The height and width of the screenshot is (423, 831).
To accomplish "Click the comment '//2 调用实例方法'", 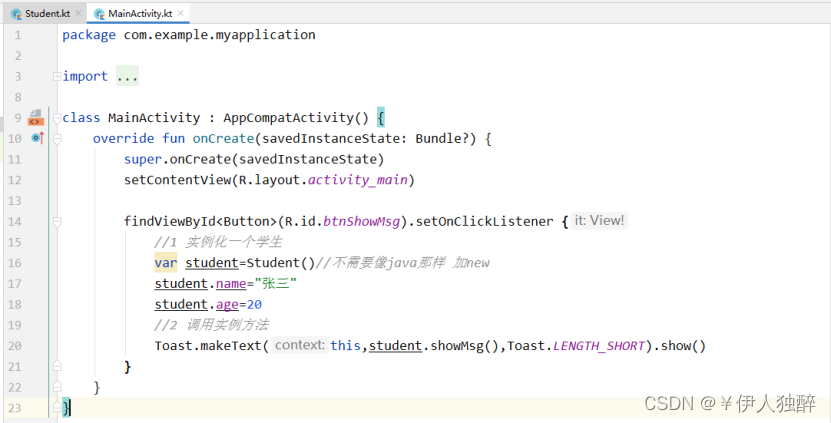I will (211, 325).
